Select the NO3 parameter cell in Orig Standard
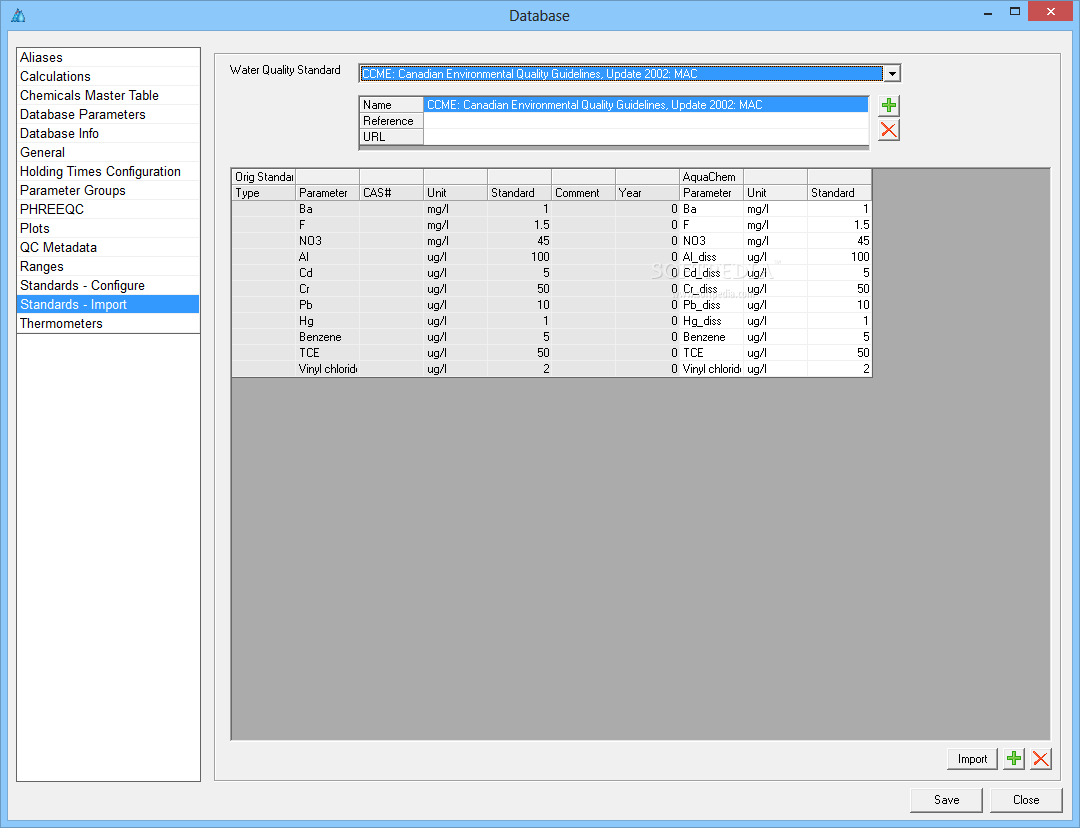The width and height of the screenshot is (1080, 828). pyautogui.click(x=327, y=240)
